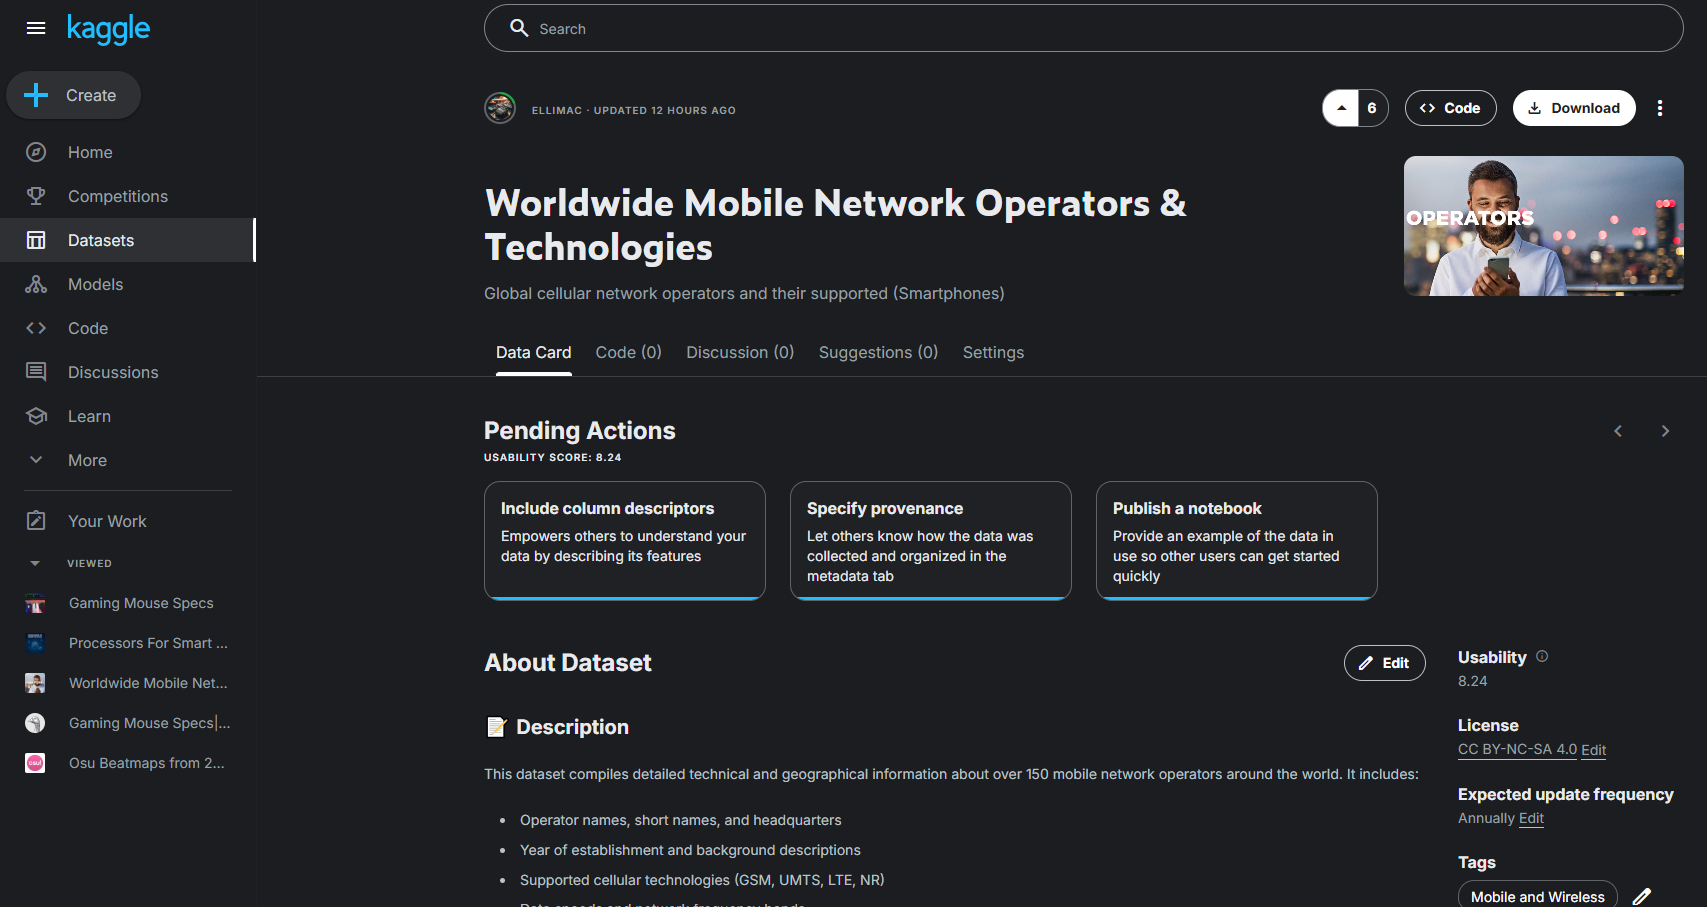Switch to the Code (0) tab

pos(628,352)
